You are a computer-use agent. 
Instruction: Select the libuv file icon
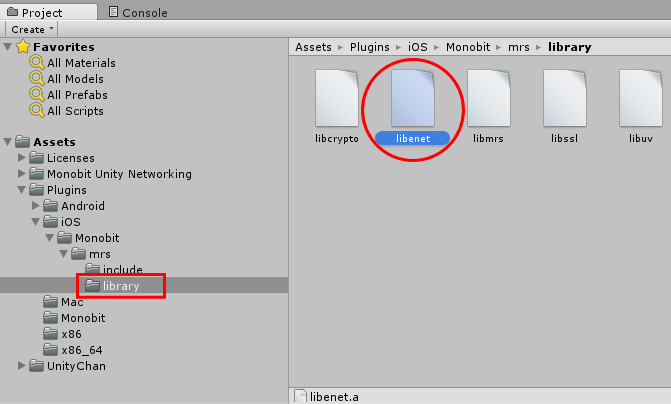click(641, 98)
